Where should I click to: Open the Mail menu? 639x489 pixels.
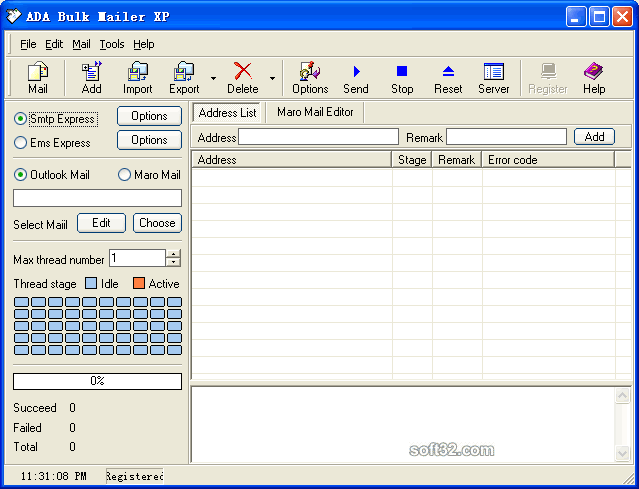pyautogui.click(x=81, y=44)
